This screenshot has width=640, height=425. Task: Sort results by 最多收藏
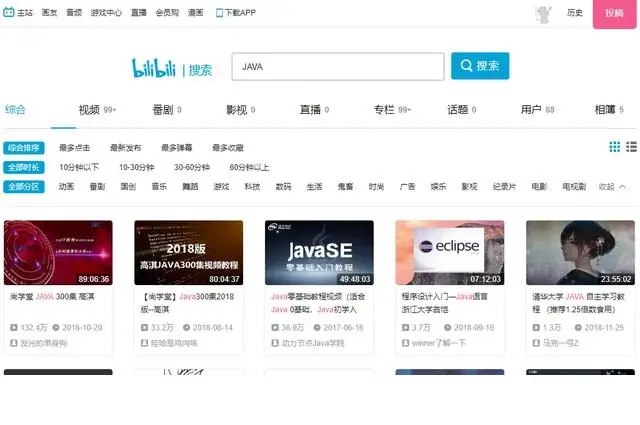(x=228, y=148)
